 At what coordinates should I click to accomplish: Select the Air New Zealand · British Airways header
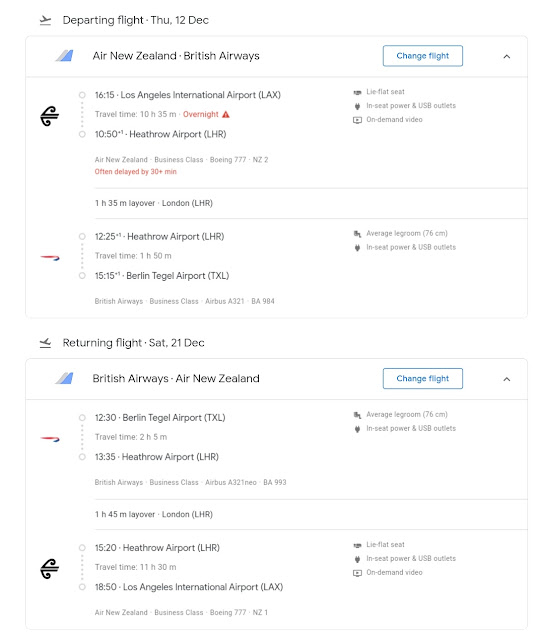point(176,56)
